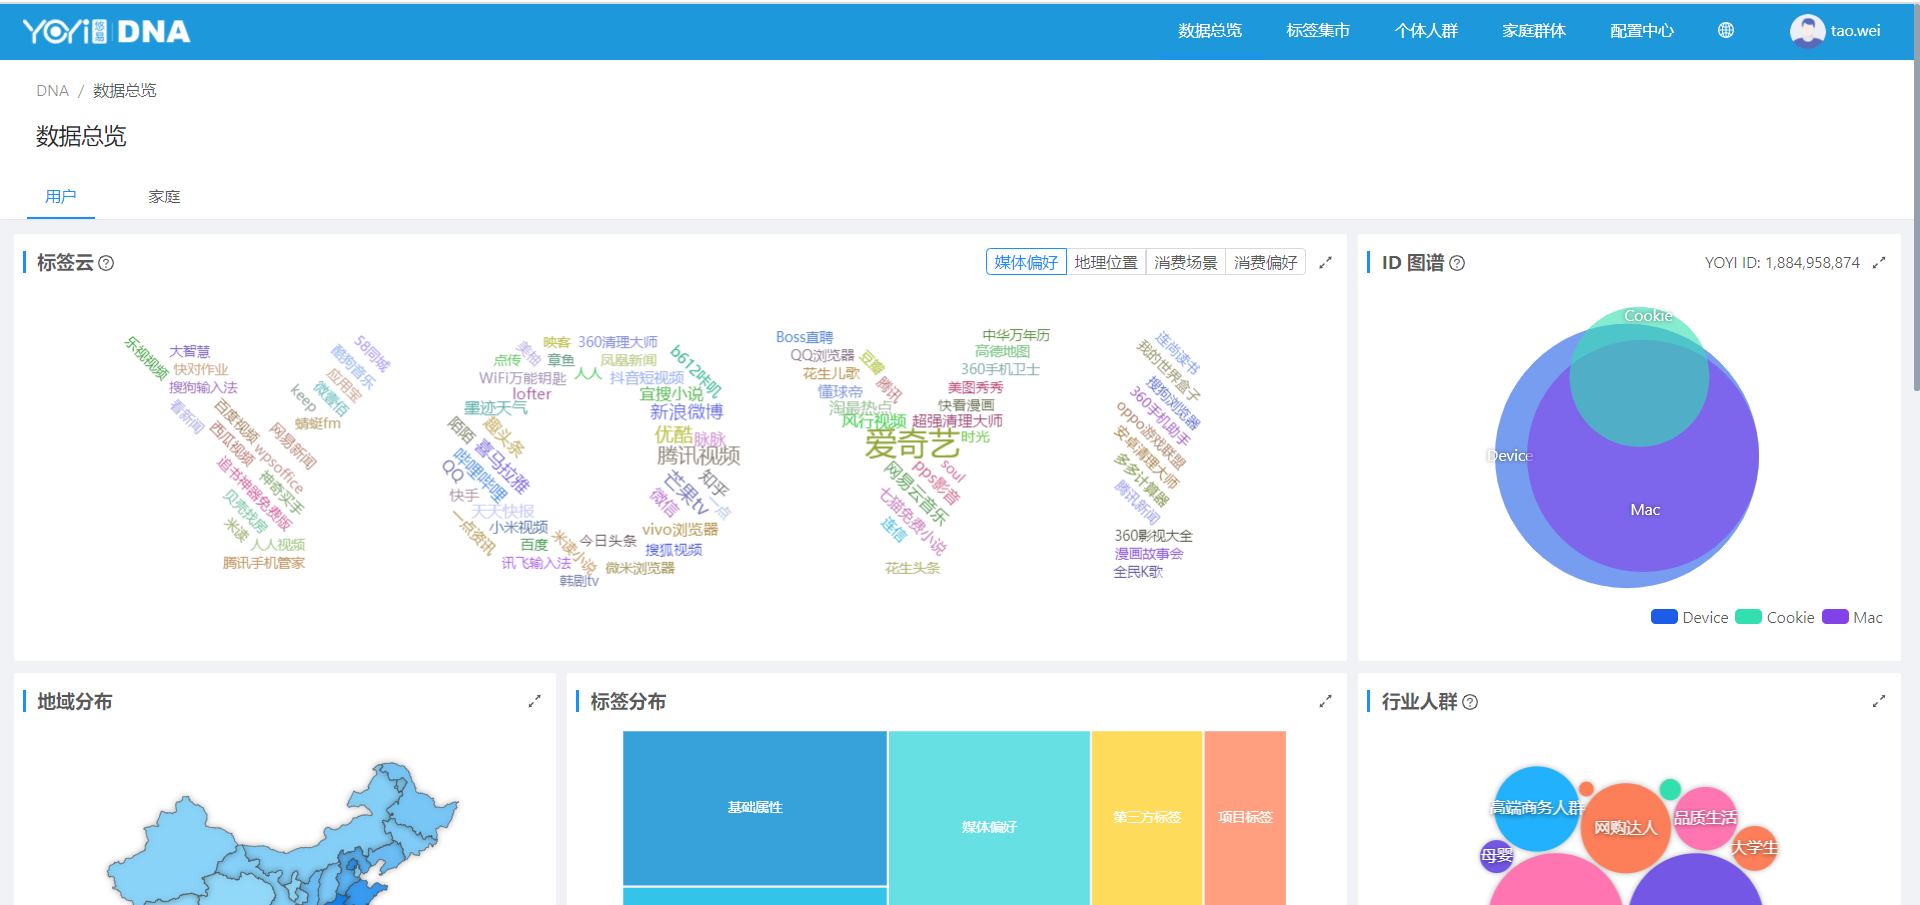The height and width of the screenshot is (905, 1920).
Task: Click the DNA breadcrumb link
Action: click(52, 91)
